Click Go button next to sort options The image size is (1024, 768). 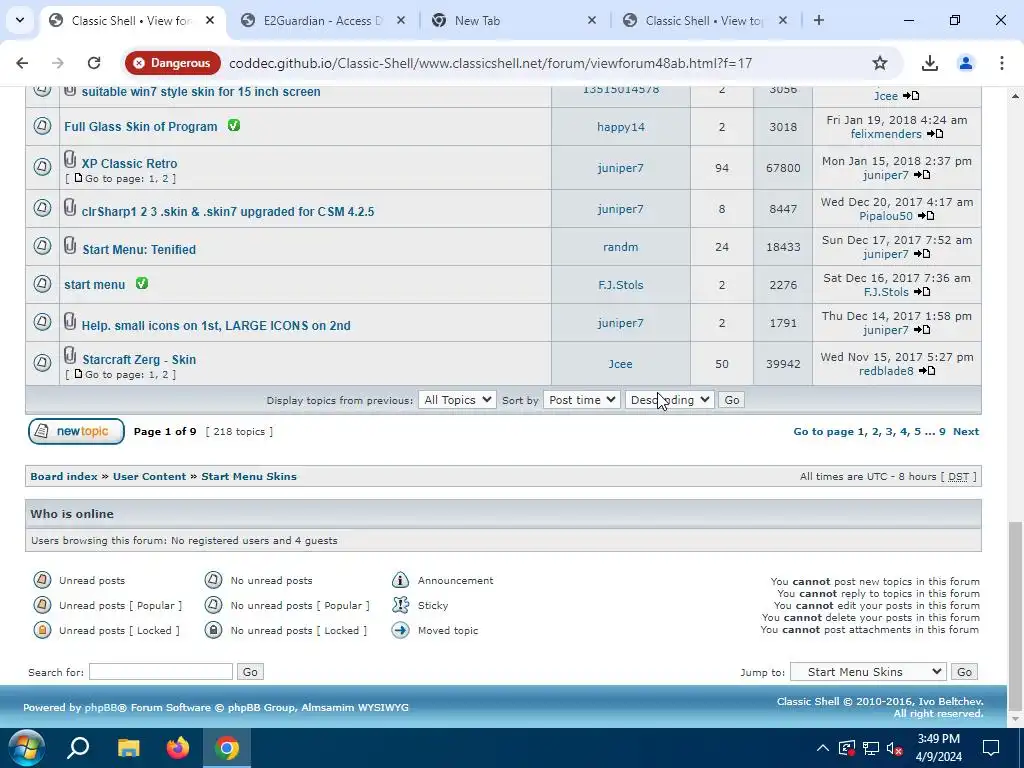[732, 400]
